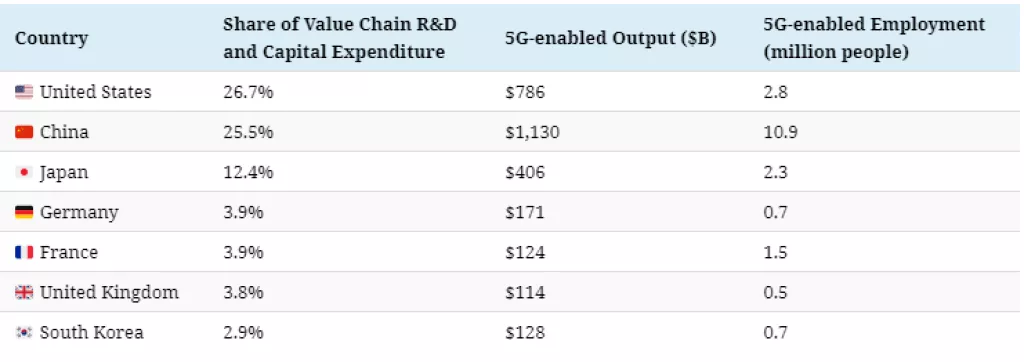The height and width of the screenshot is (362, 1024).
Task: Click the South Korea flag icon
Action: tap(24, 333)
